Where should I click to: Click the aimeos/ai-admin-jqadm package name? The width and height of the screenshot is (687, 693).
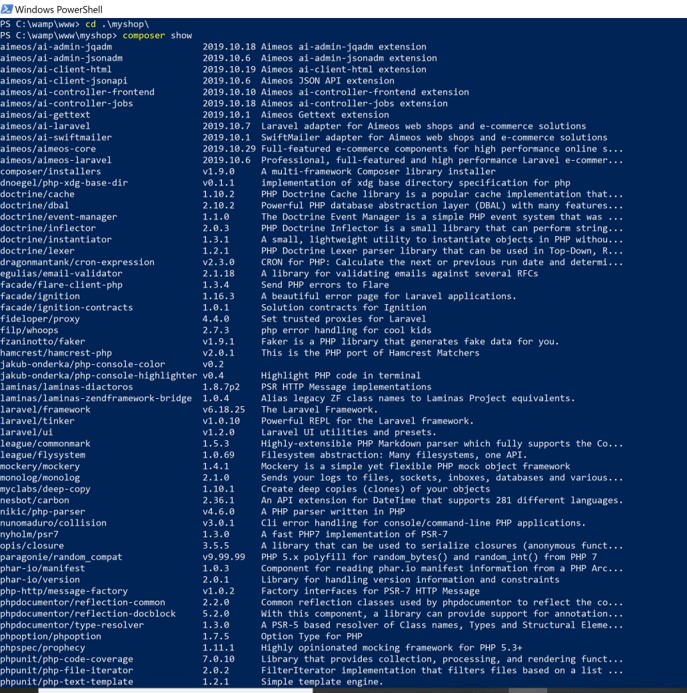pyautogui.click(x=56, y=47)
